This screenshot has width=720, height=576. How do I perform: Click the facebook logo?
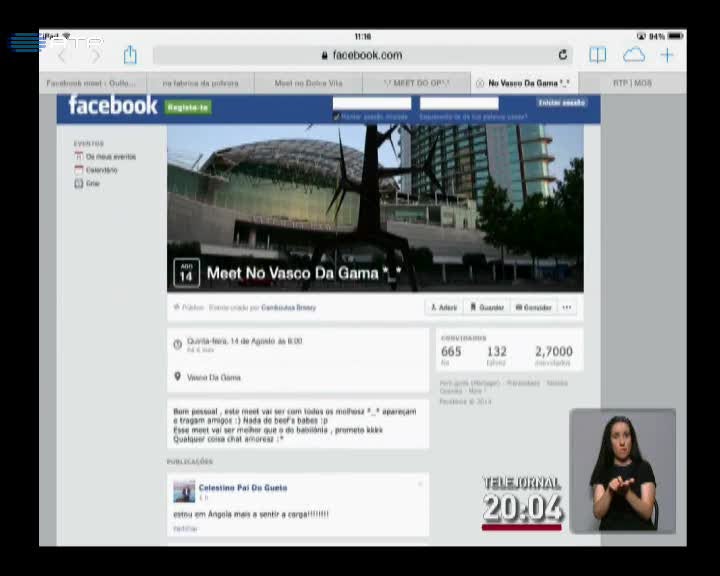coord(112,106)
